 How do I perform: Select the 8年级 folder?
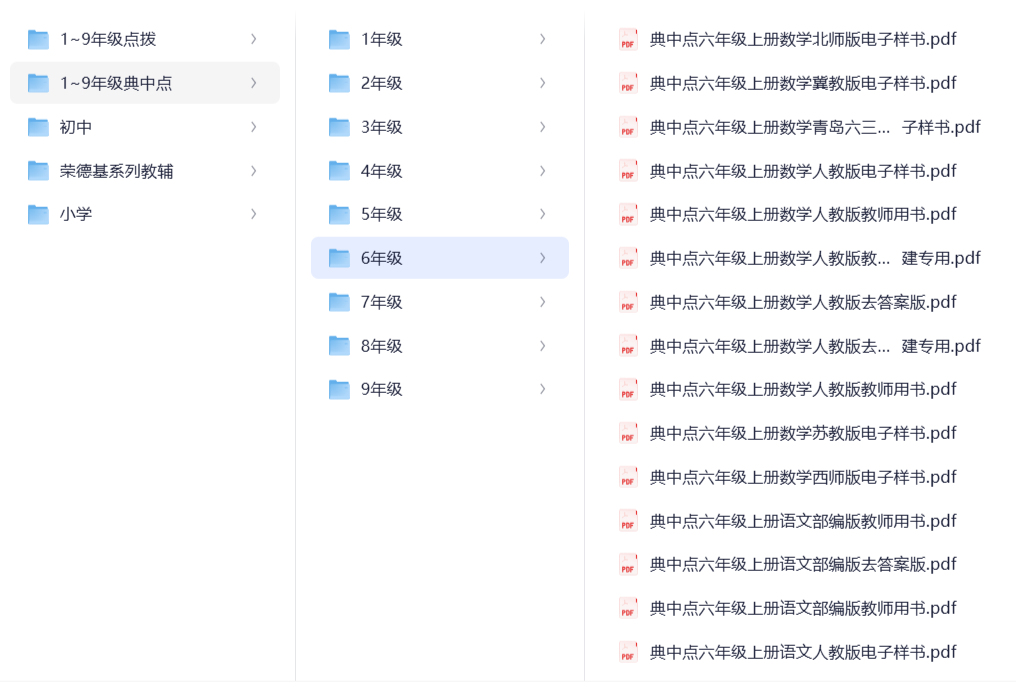[382, 346]
